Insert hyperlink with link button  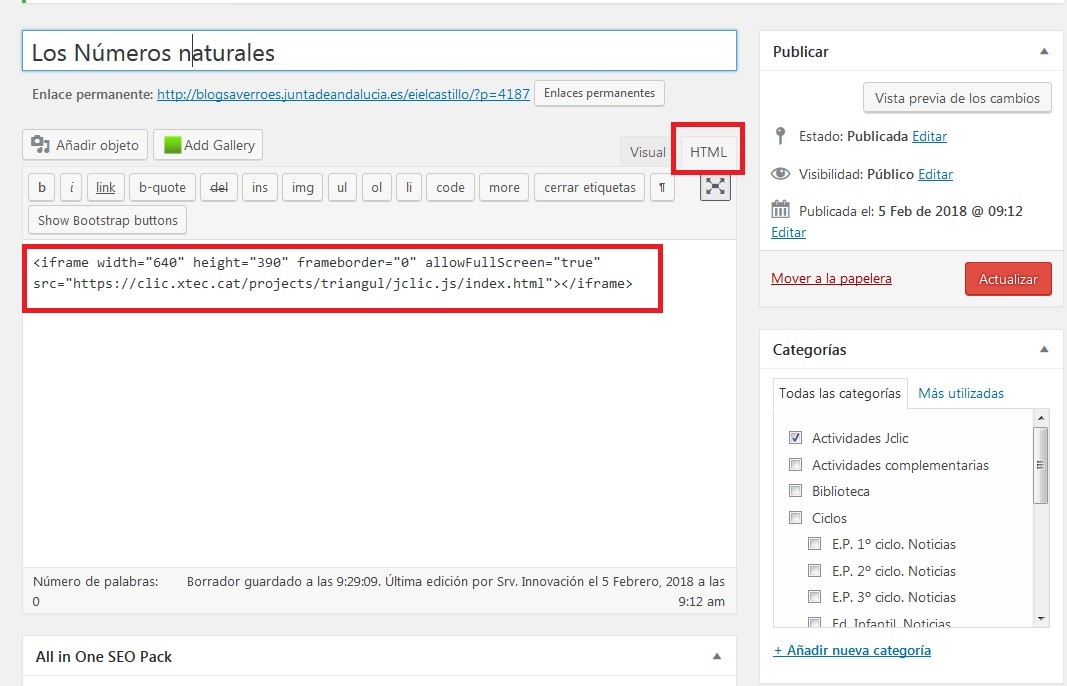click(105, 188)
